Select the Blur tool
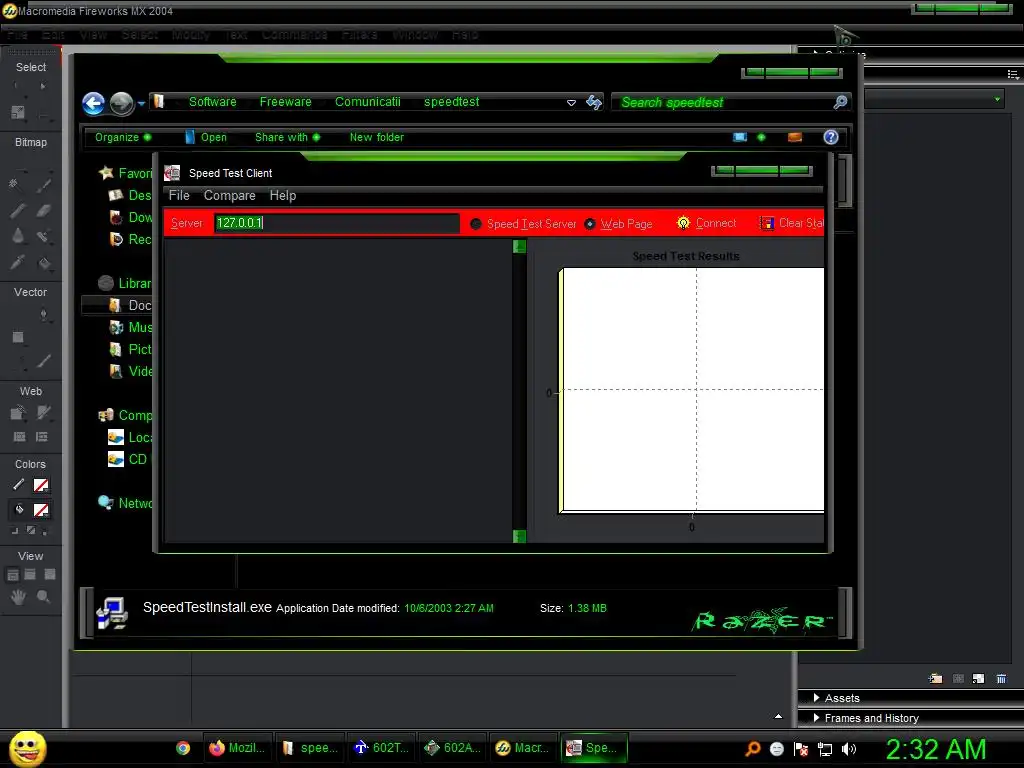The image size is (1024, 768). pos(18,236)
